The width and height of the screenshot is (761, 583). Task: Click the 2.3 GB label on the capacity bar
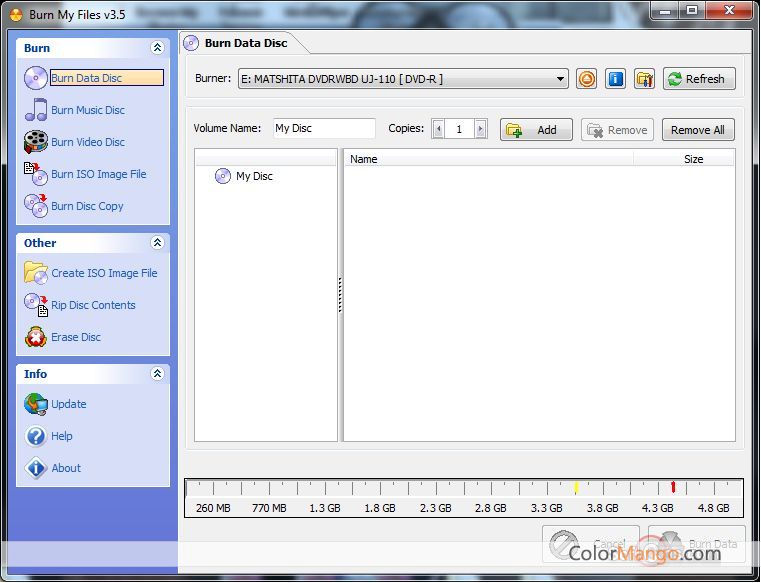pos(435,508)
